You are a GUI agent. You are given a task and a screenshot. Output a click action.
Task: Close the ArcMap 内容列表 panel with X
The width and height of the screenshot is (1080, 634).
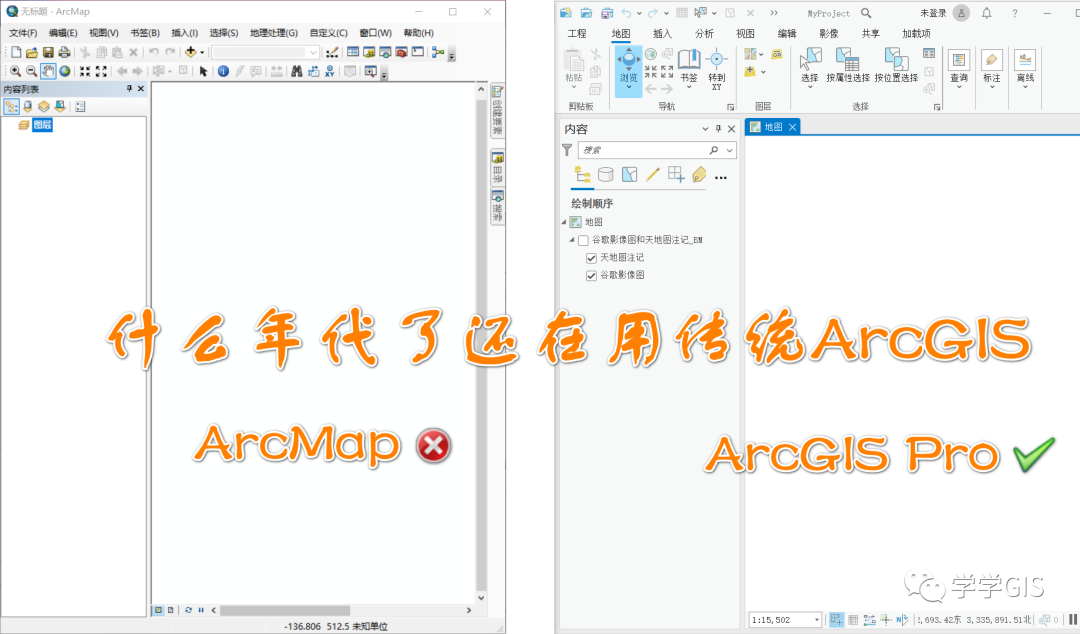click(141, 89)
